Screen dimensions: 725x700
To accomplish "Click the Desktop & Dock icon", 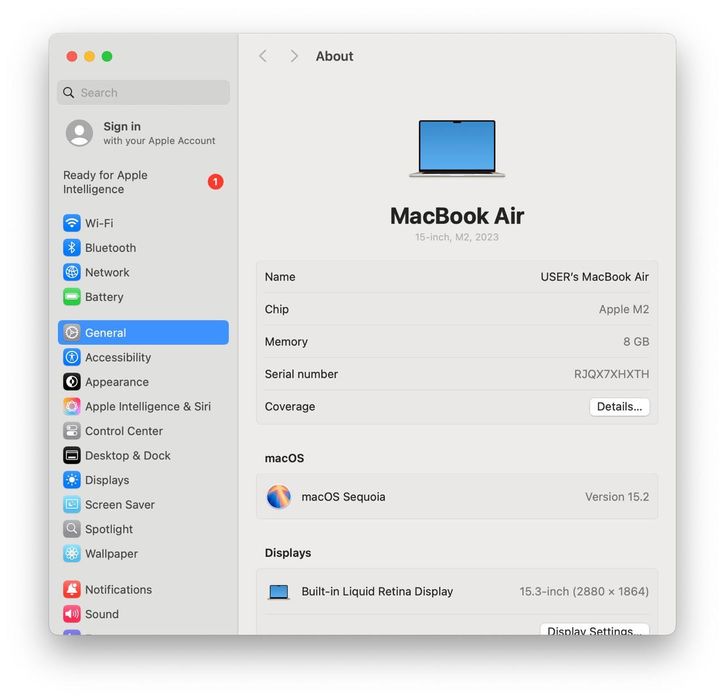I will pyautogui.click(x=72, y=455).
